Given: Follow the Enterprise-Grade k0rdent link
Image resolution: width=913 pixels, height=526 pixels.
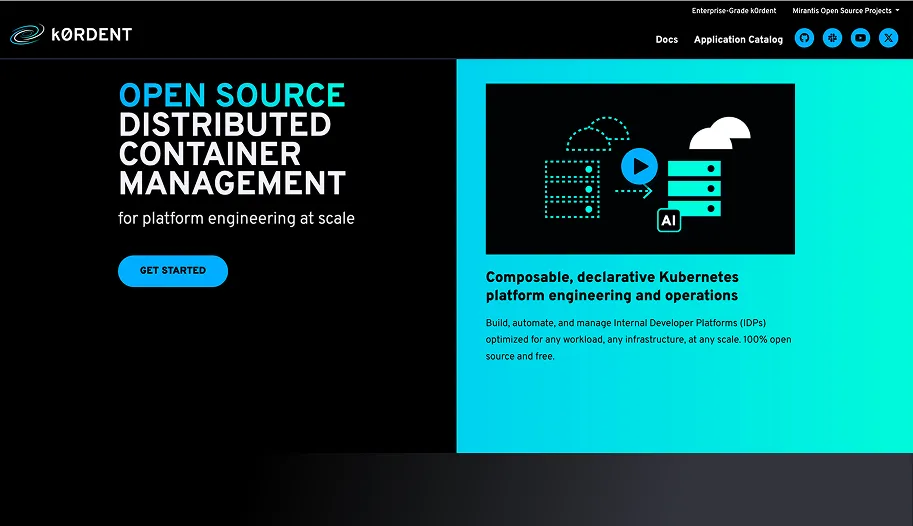Looking at the screenshot, I should pyautogui.click(x=734, y=10).
